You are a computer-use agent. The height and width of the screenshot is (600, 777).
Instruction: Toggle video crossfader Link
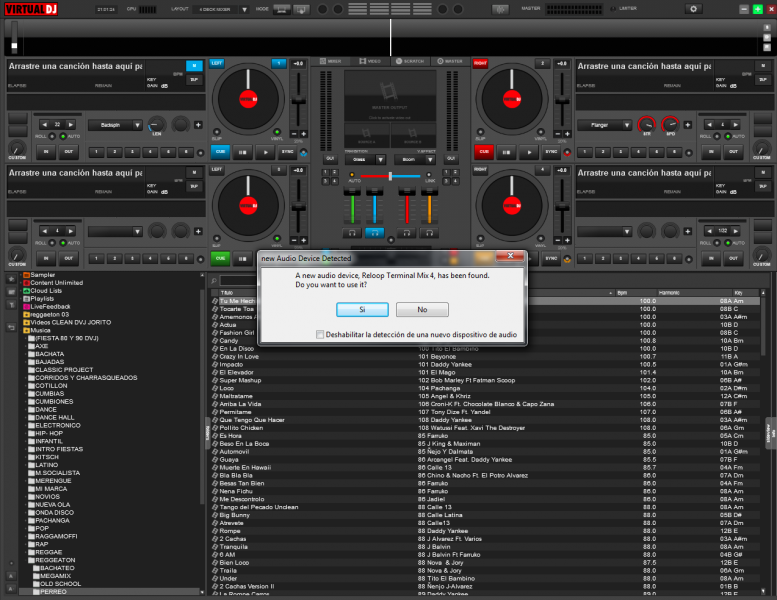tap(429, 175)
